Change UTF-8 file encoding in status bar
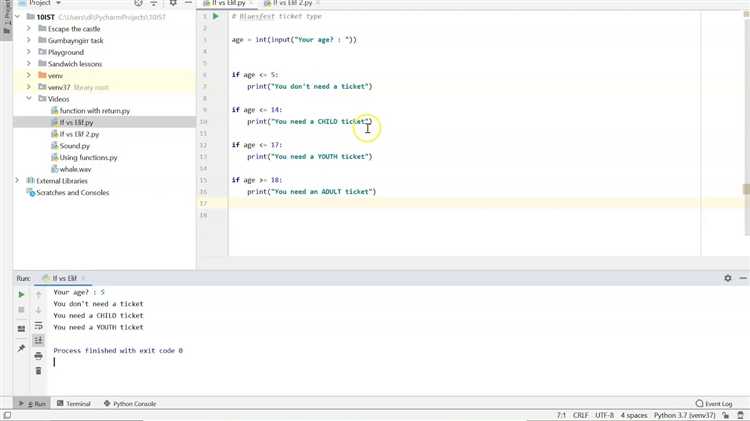 coord(605,415)
